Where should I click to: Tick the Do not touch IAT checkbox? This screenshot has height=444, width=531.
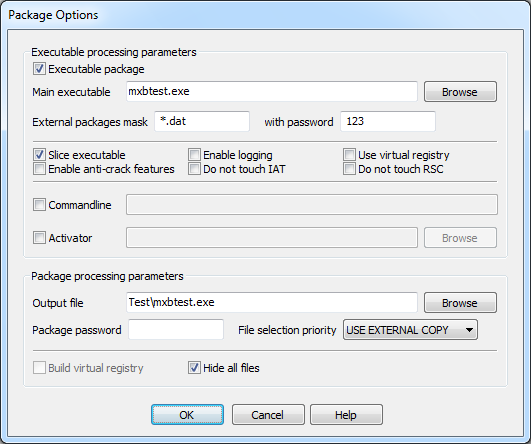pyautogui.click(x=194, y=169)
